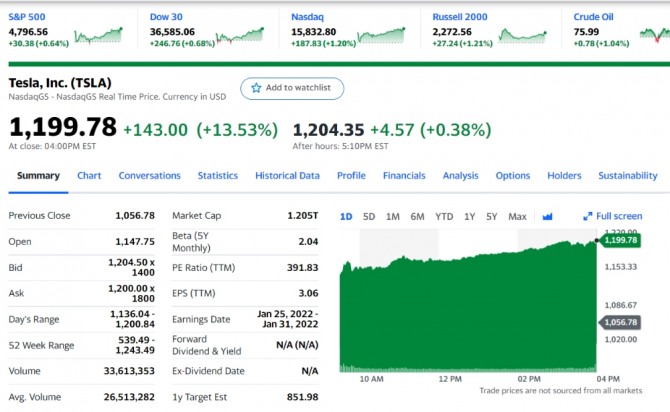Select the 1D chart range
The image size is (670, 412).
pos(346,216)
